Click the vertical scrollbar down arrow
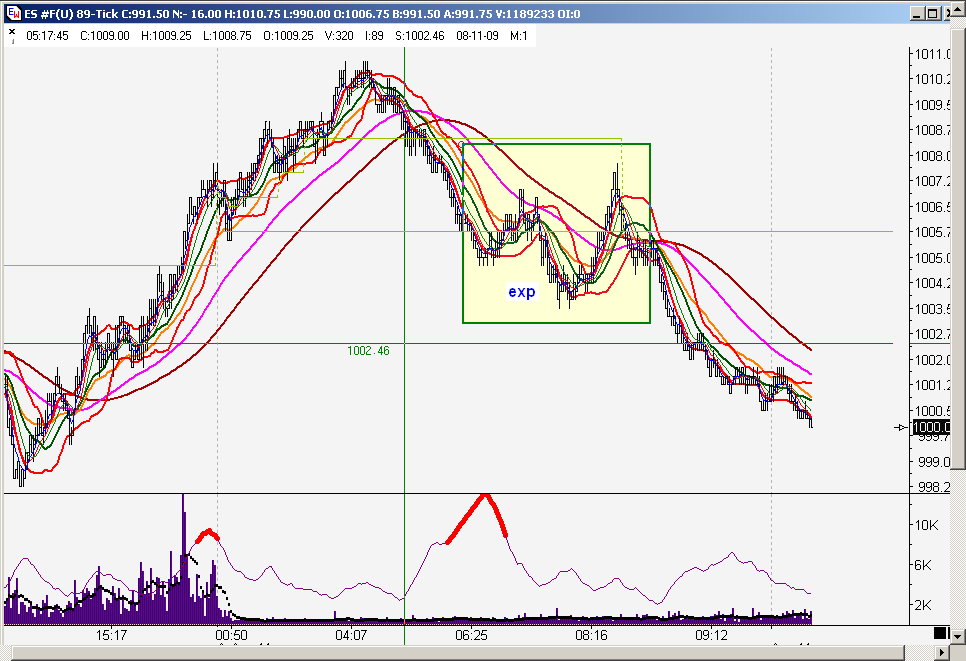This screenshot has height=661, width=966. coord(957,636)
